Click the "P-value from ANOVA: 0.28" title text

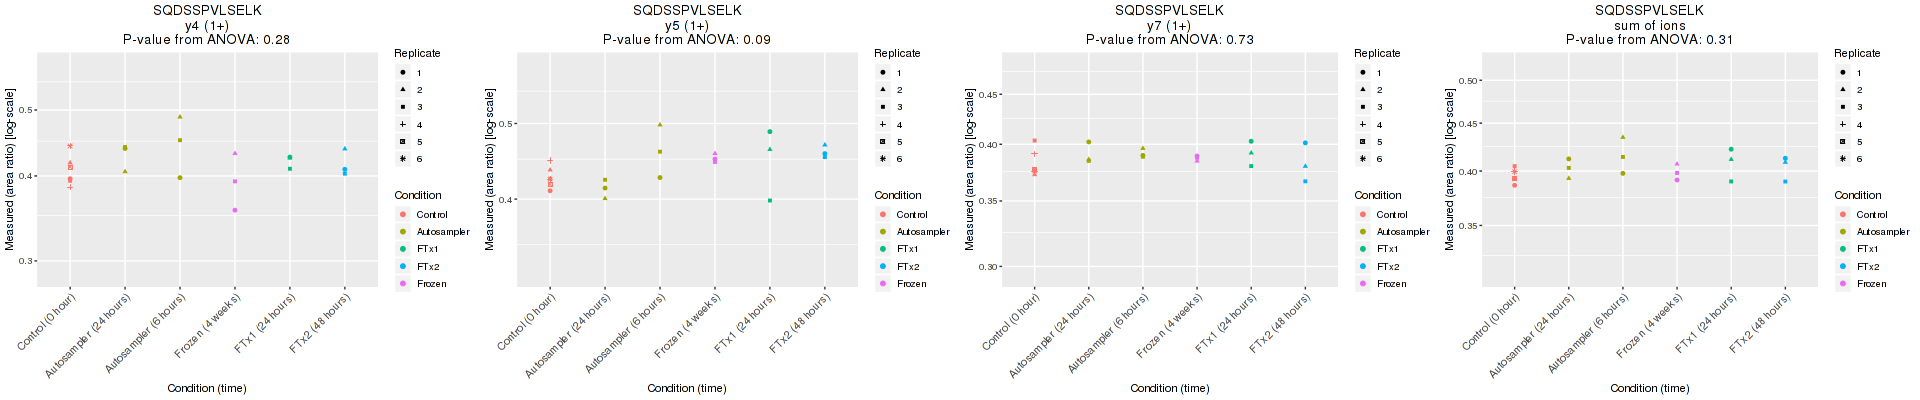pyautogui.click(x=206, y=40)
